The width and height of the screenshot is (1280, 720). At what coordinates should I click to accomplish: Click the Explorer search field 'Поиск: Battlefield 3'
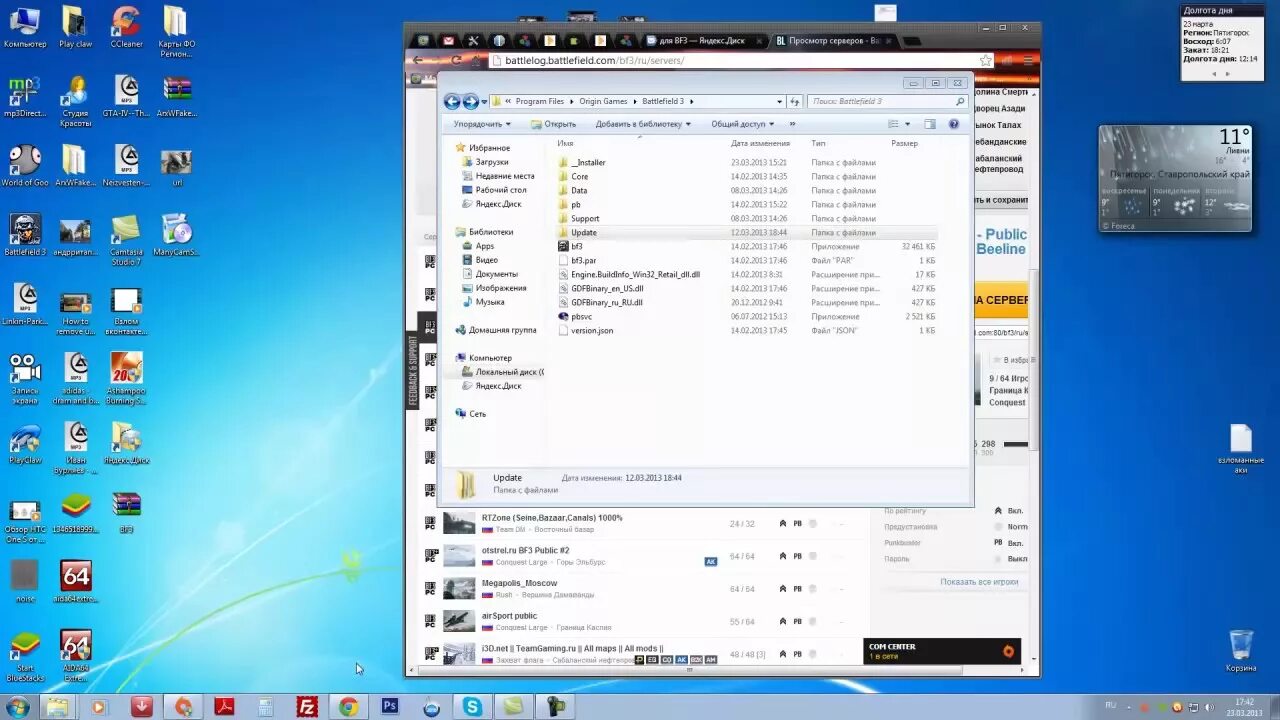coord(887,101)
